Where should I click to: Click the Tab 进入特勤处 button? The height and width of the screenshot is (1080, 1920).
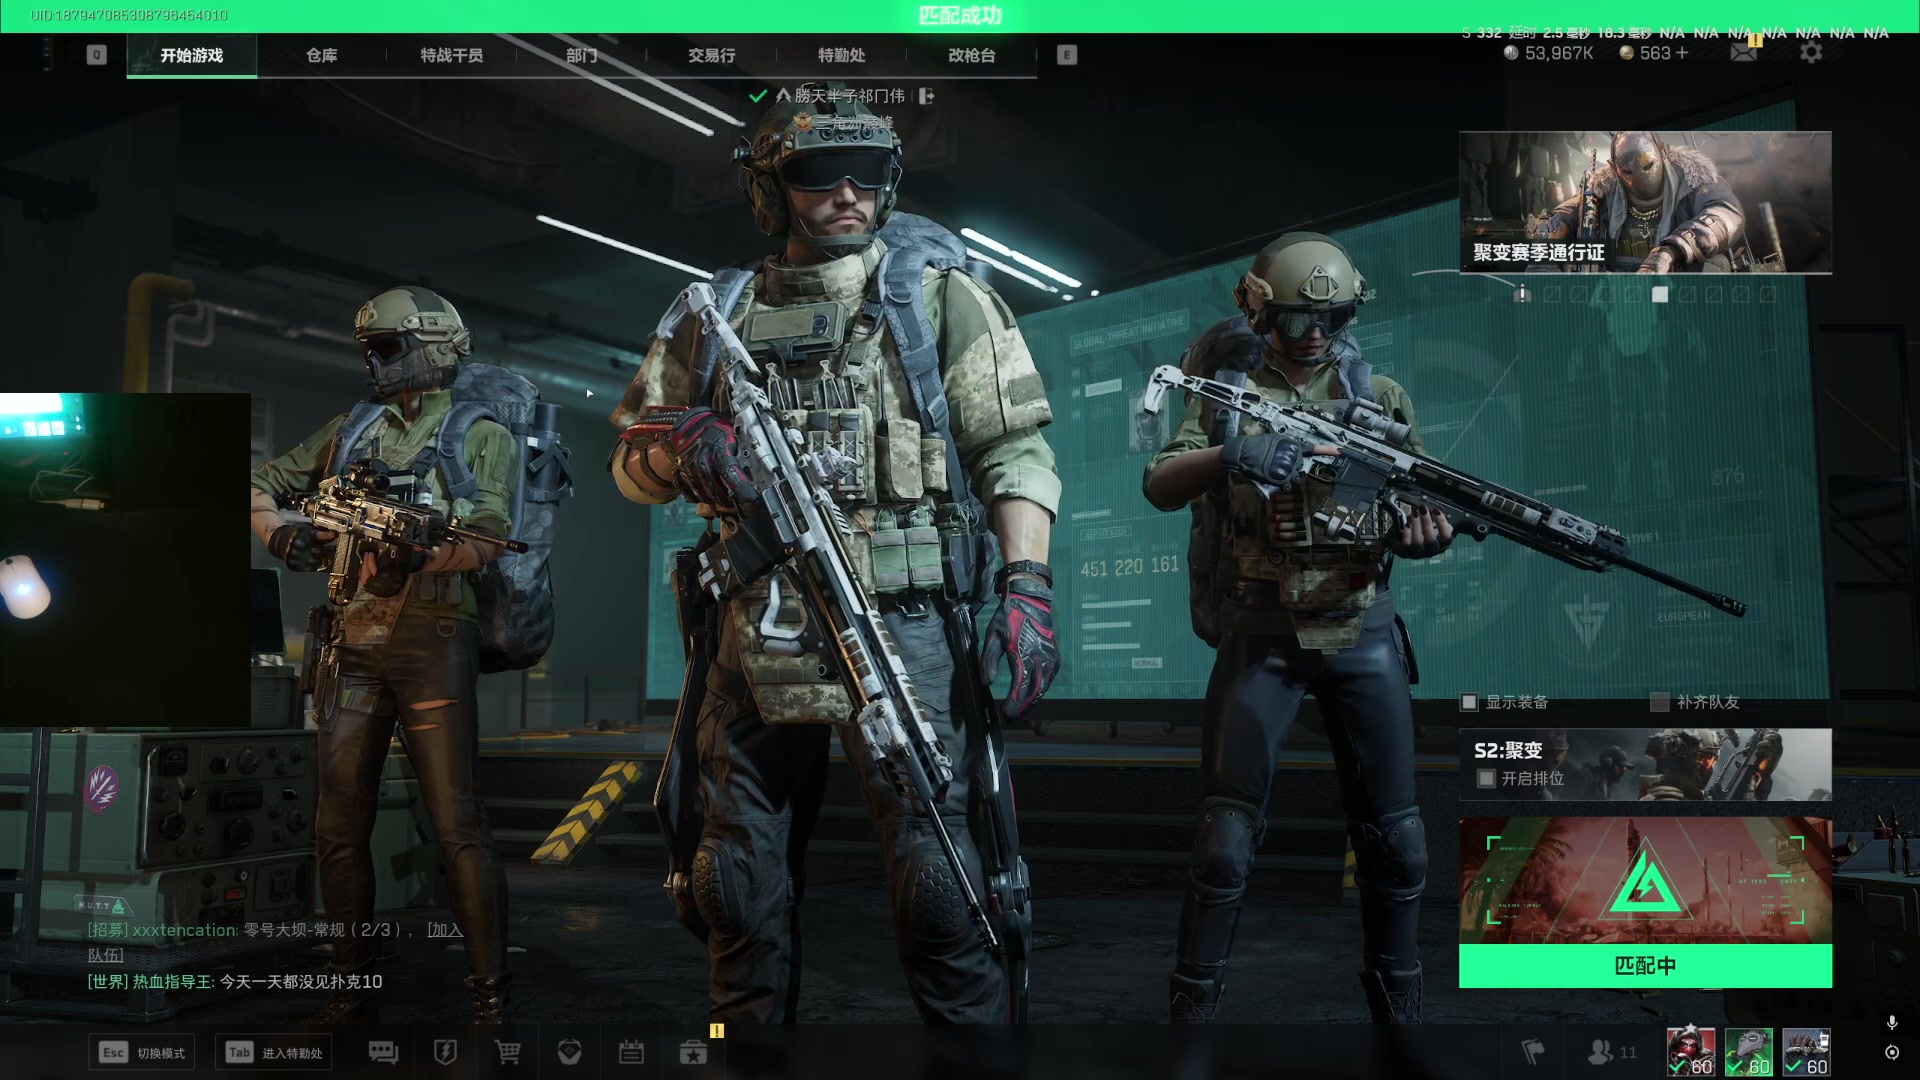click(x=274, y=1052)
